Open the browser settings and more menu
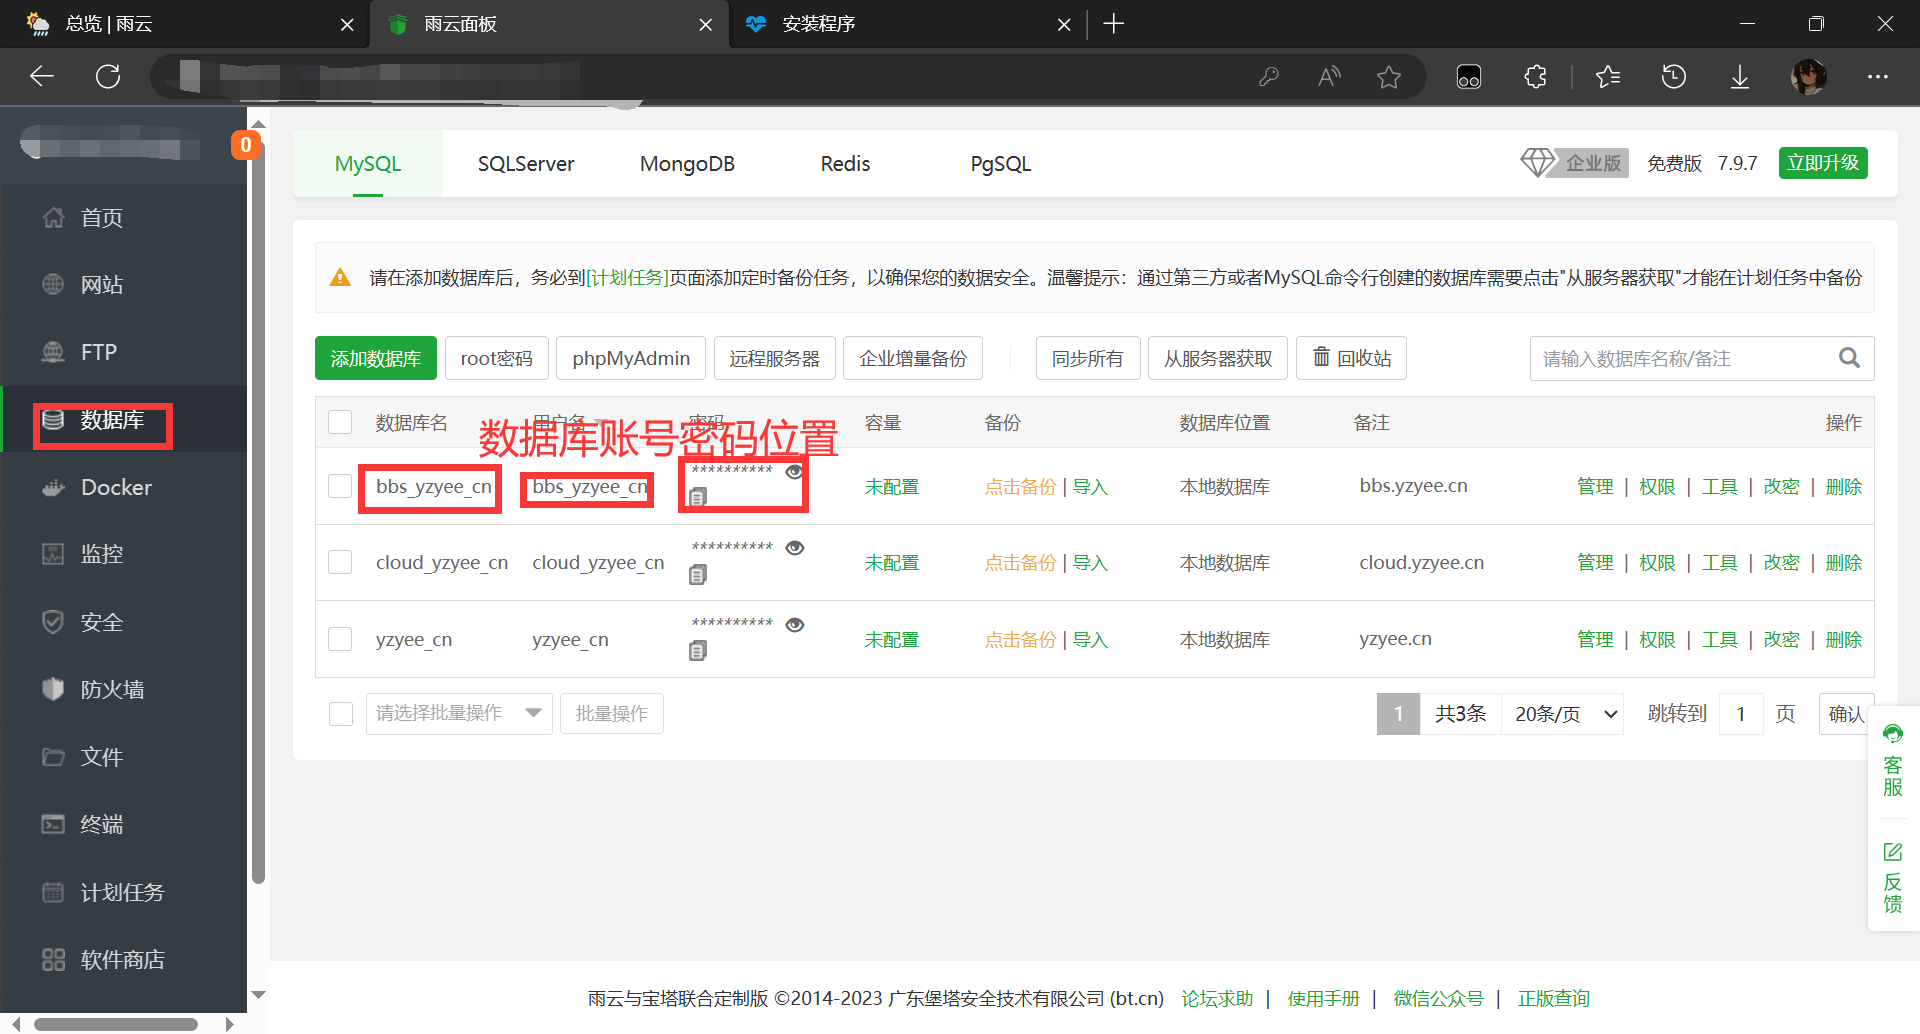 pyautogui.click(x=1877, y=77)
